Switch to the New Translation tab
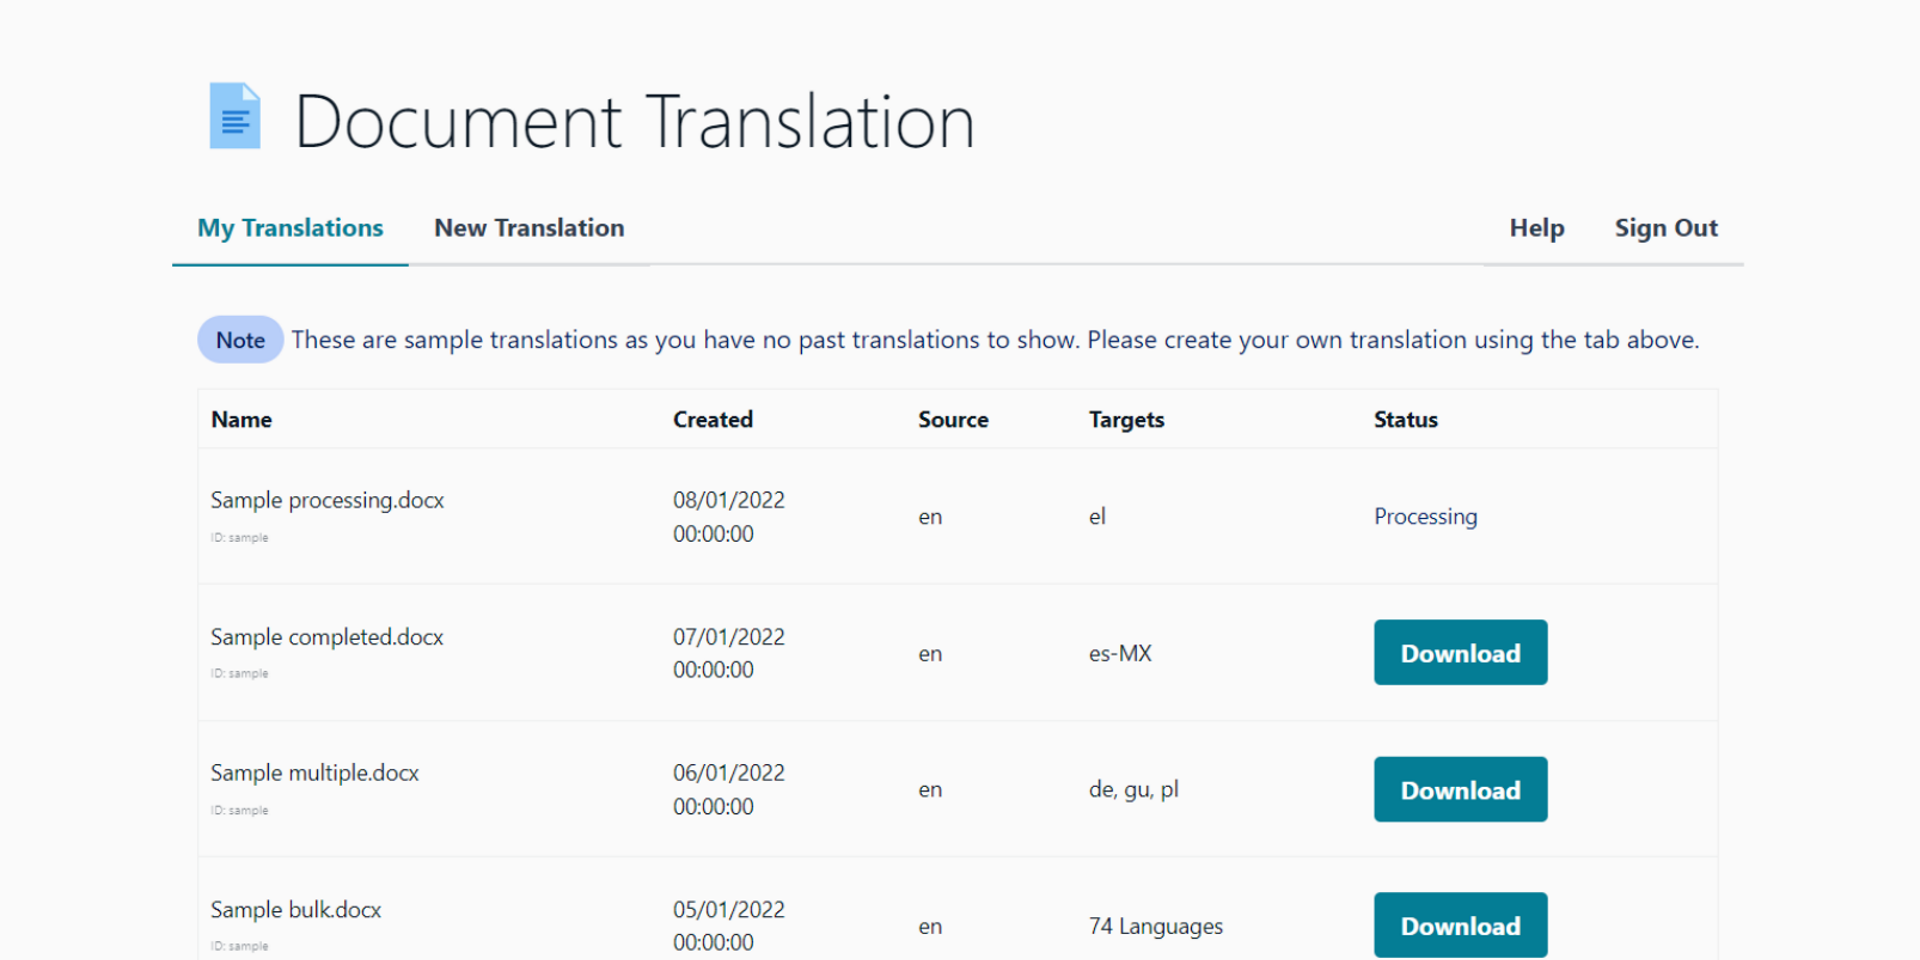The image size is (1920, 960). [x=529, y=228]
